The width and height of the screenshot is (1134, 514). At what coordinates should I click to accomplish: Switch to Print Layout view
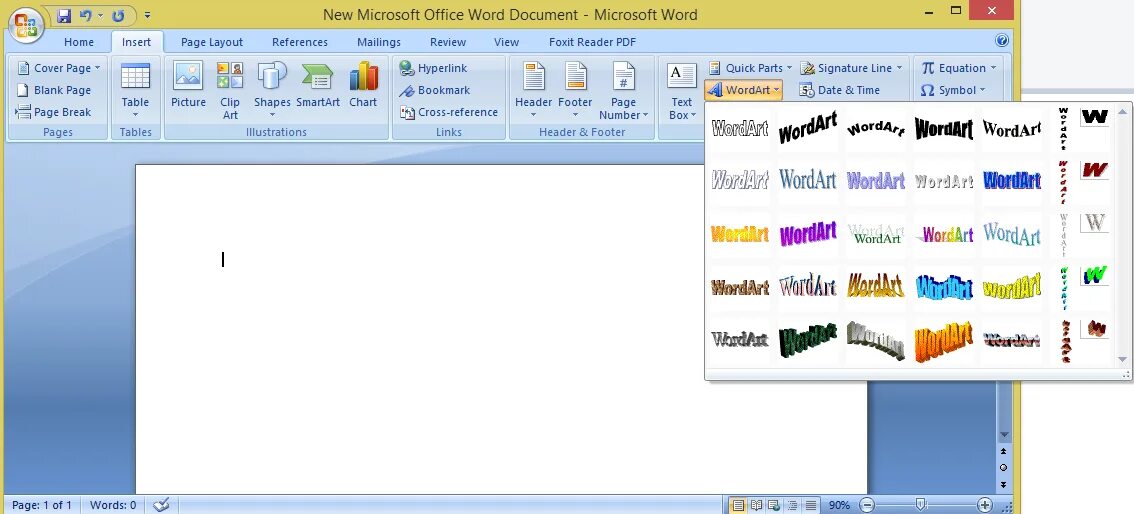point(739,505)
